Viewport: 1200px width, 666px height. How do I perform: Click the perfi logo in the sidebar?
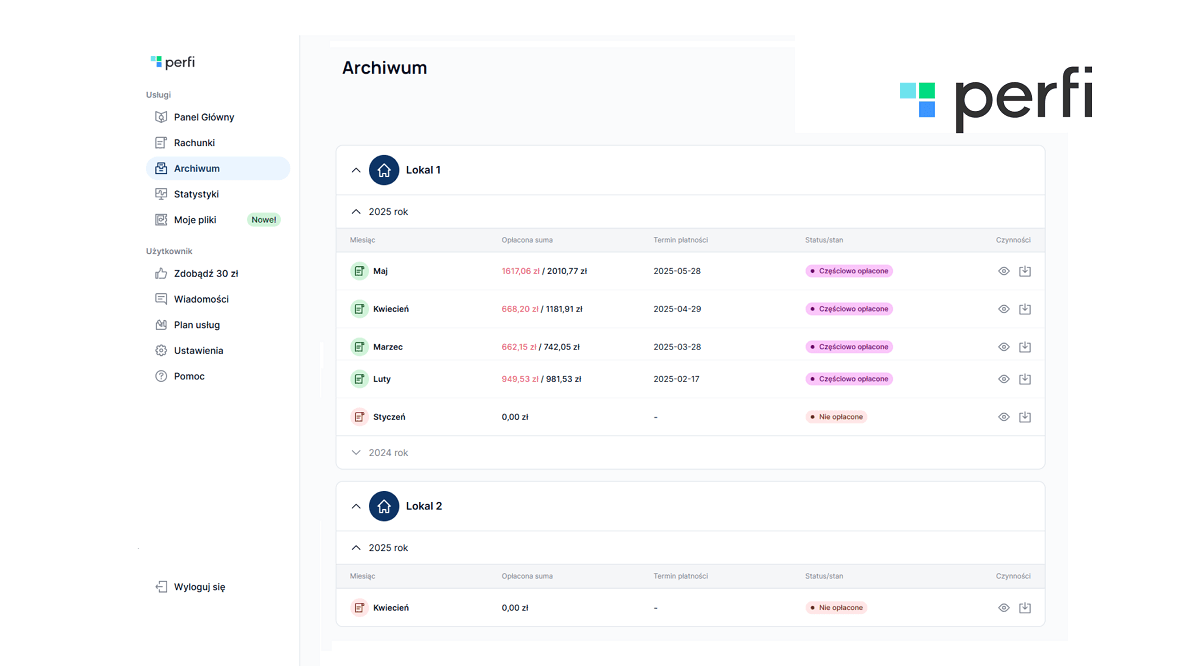coord(173,62)
